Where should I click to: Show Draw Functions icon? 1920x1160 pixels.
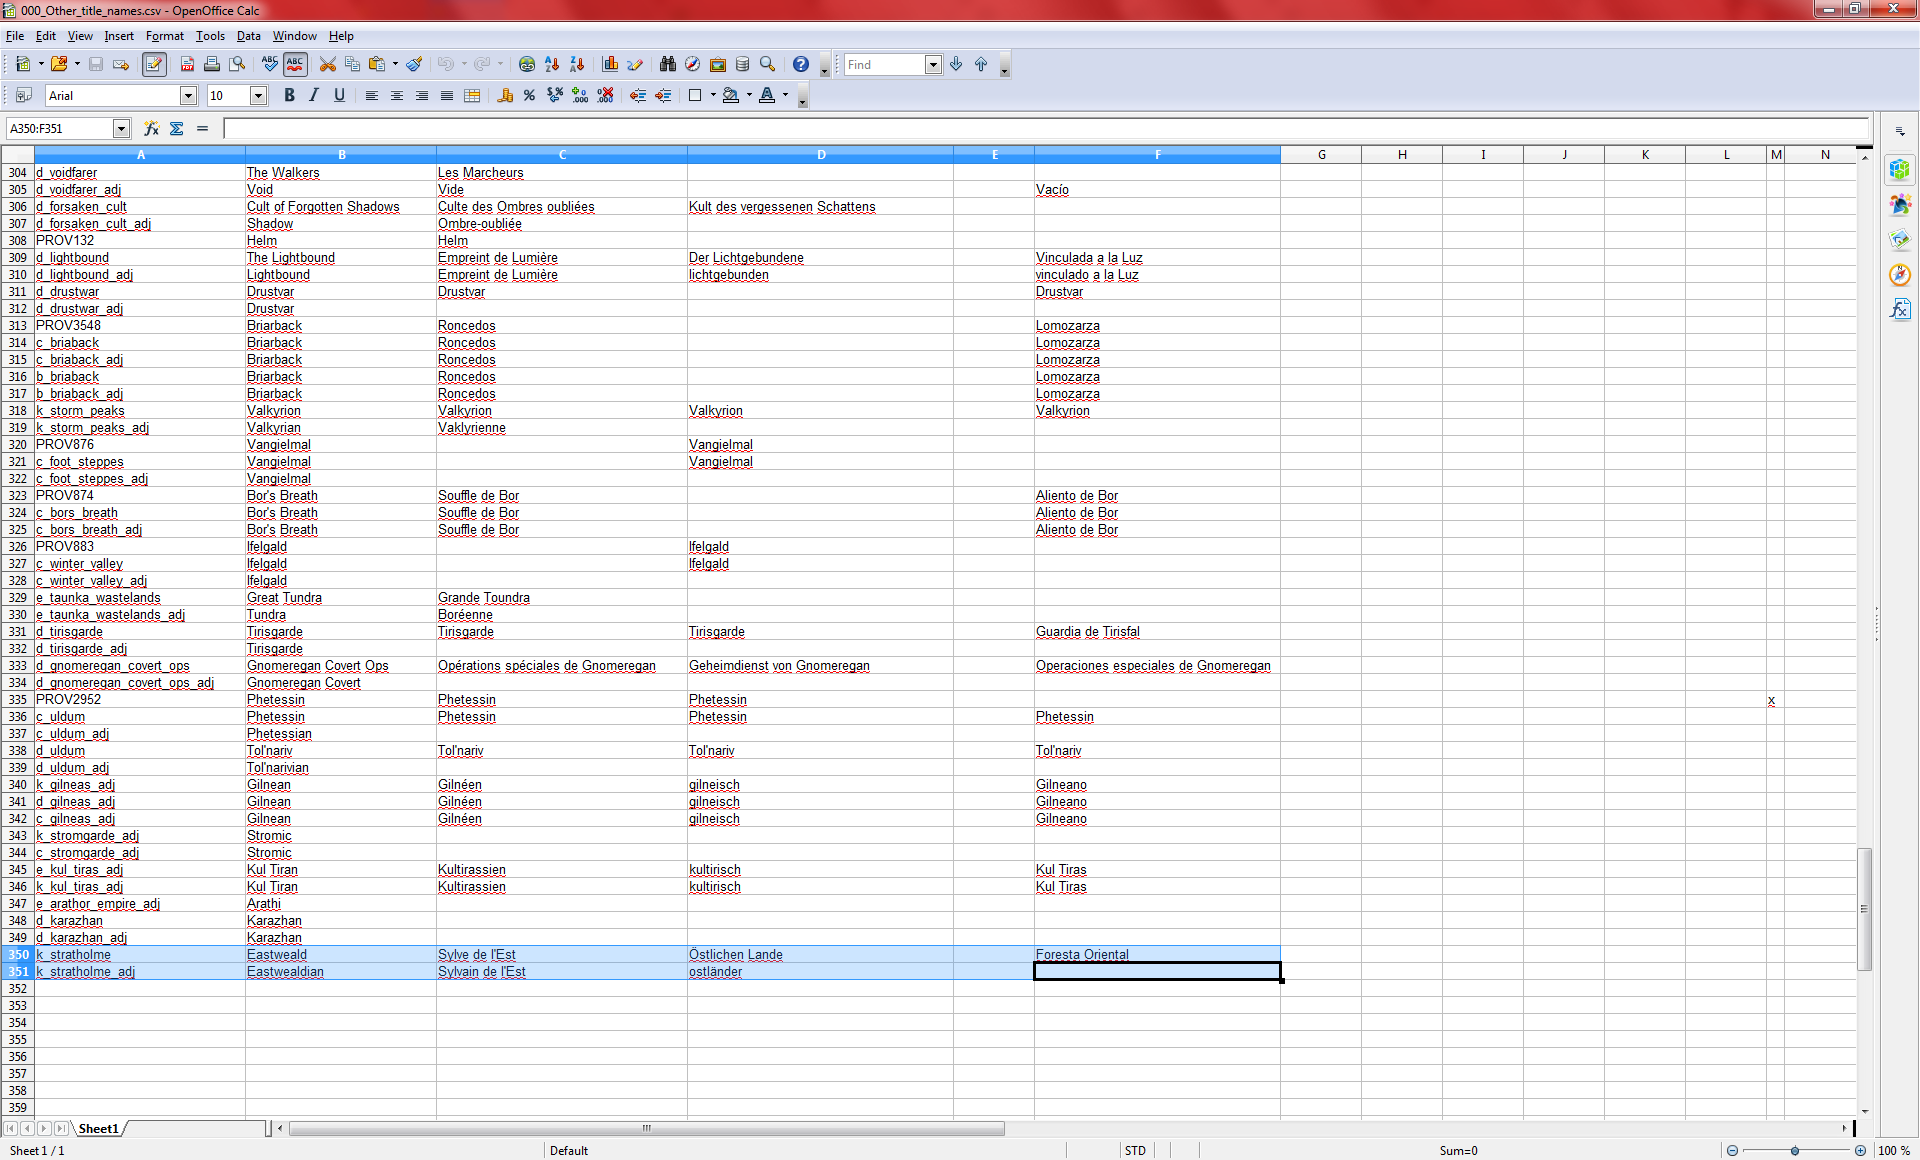(x=635, y=64)
